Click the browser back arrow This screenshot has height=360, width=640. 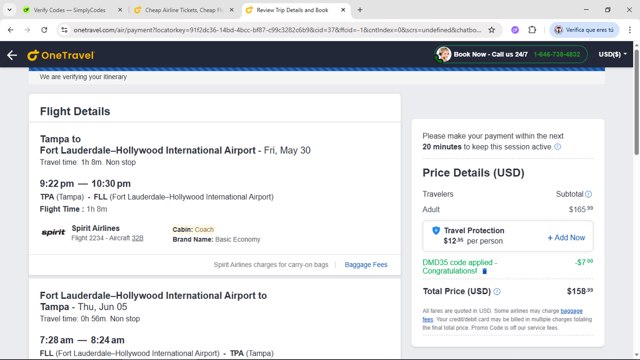11,30
